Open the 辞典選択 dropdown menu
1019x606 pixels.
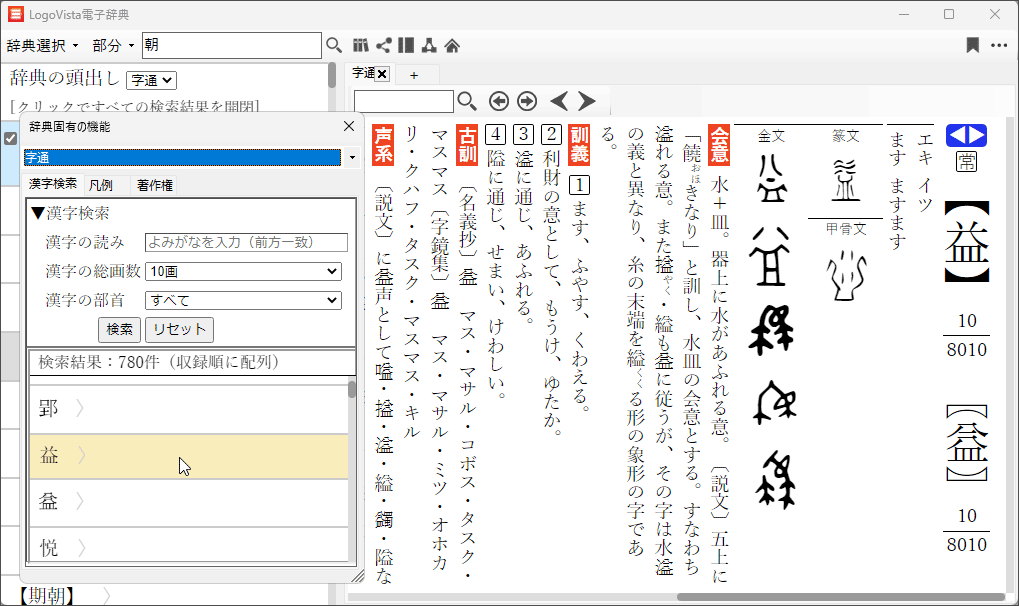pyautogui.click(x=43, y=46)
